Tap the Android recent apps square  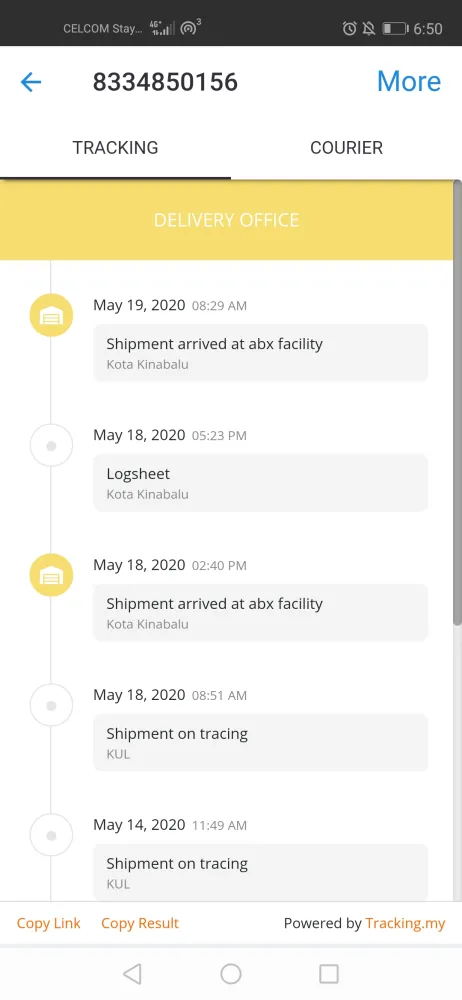(x=329, y=973)
